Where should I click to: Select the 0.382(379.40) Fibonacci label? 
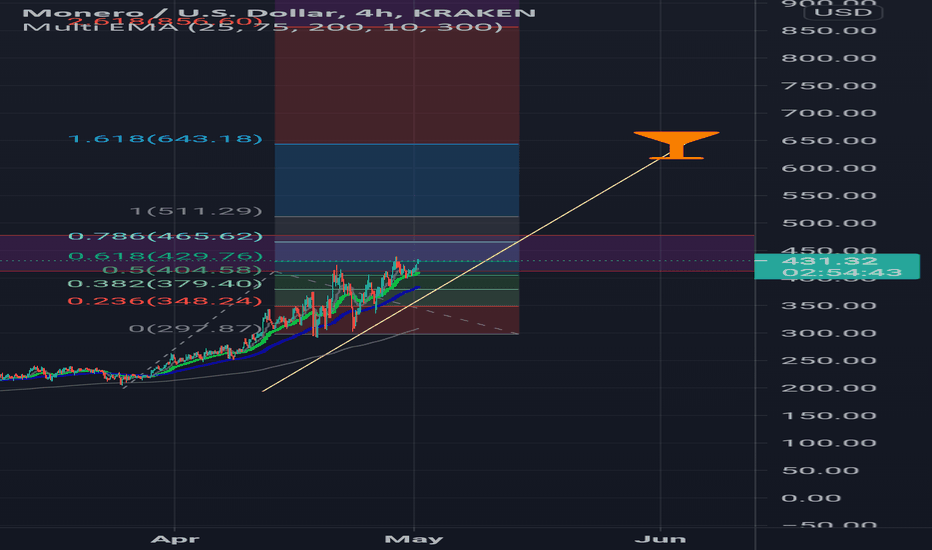click(x=165, y=284)
